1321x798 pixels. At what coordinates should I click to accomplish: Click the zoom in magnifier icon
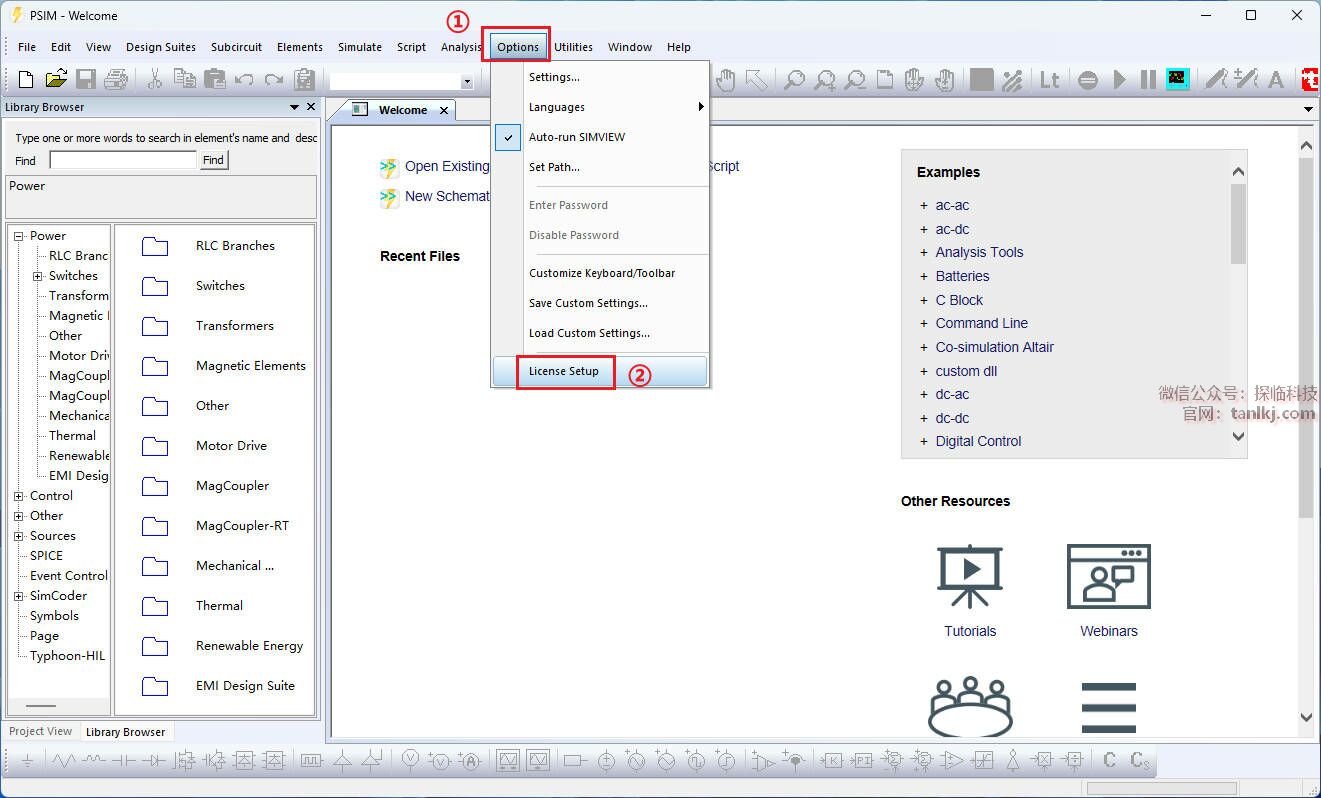click(825, 80)
